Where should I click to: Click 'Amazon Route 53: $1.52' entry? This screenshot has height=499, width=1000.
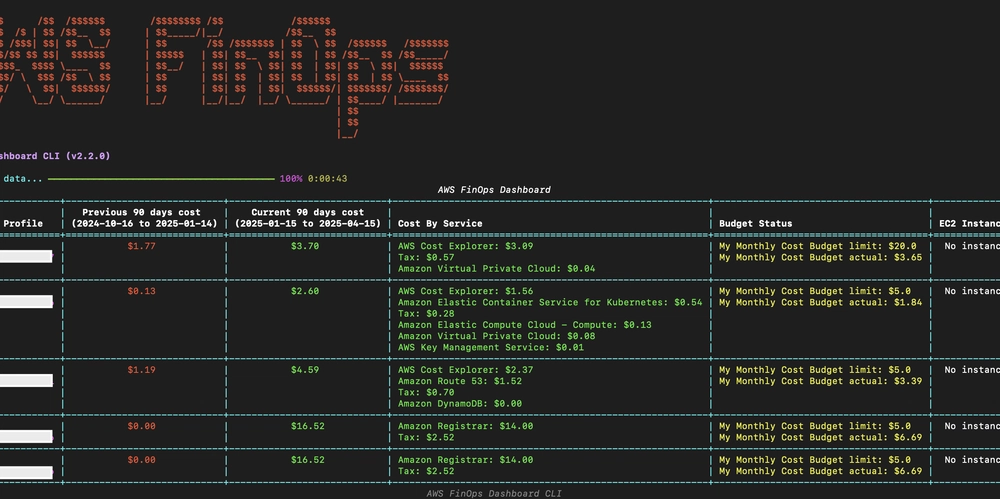tap(460, 381)
